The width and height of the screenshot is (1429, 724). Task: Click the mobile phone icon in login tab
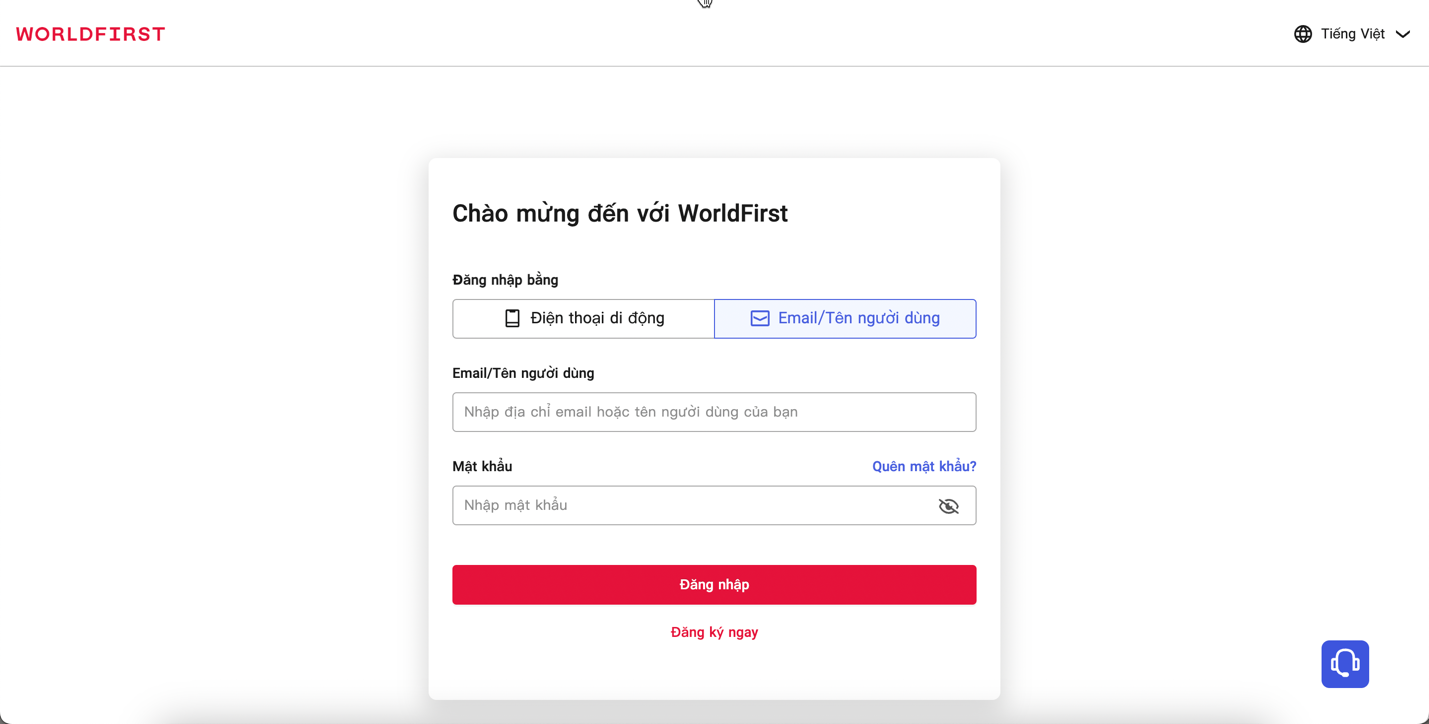pos(512,318)
